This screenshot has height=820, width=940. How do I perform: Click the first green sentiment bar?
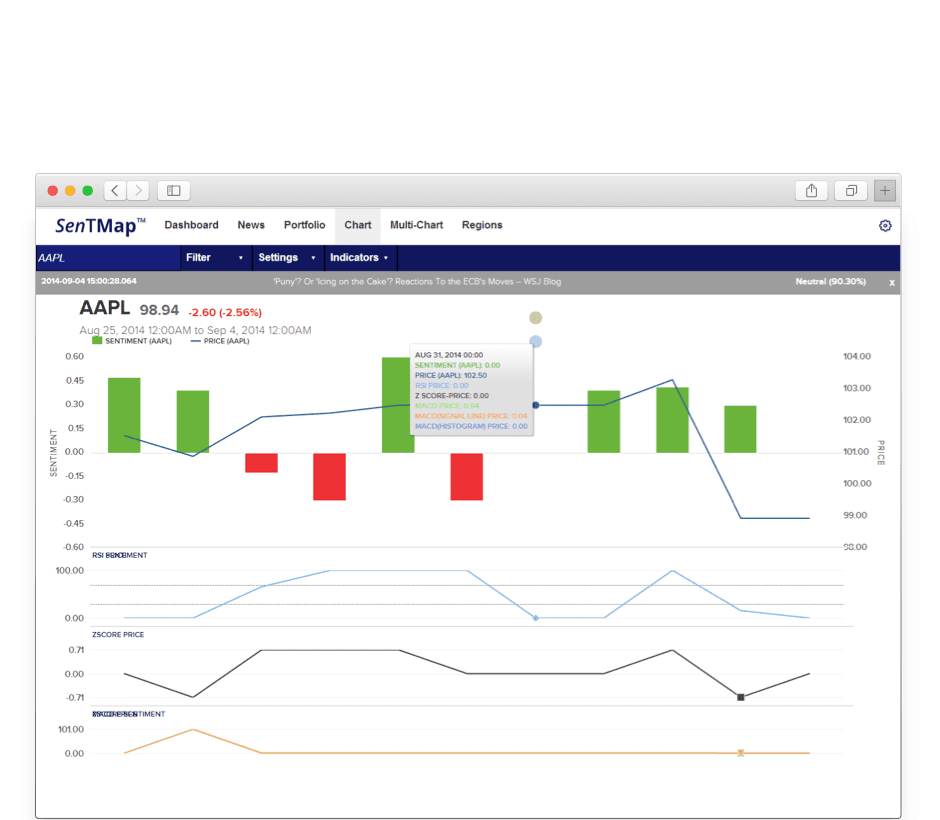point(124,415)
